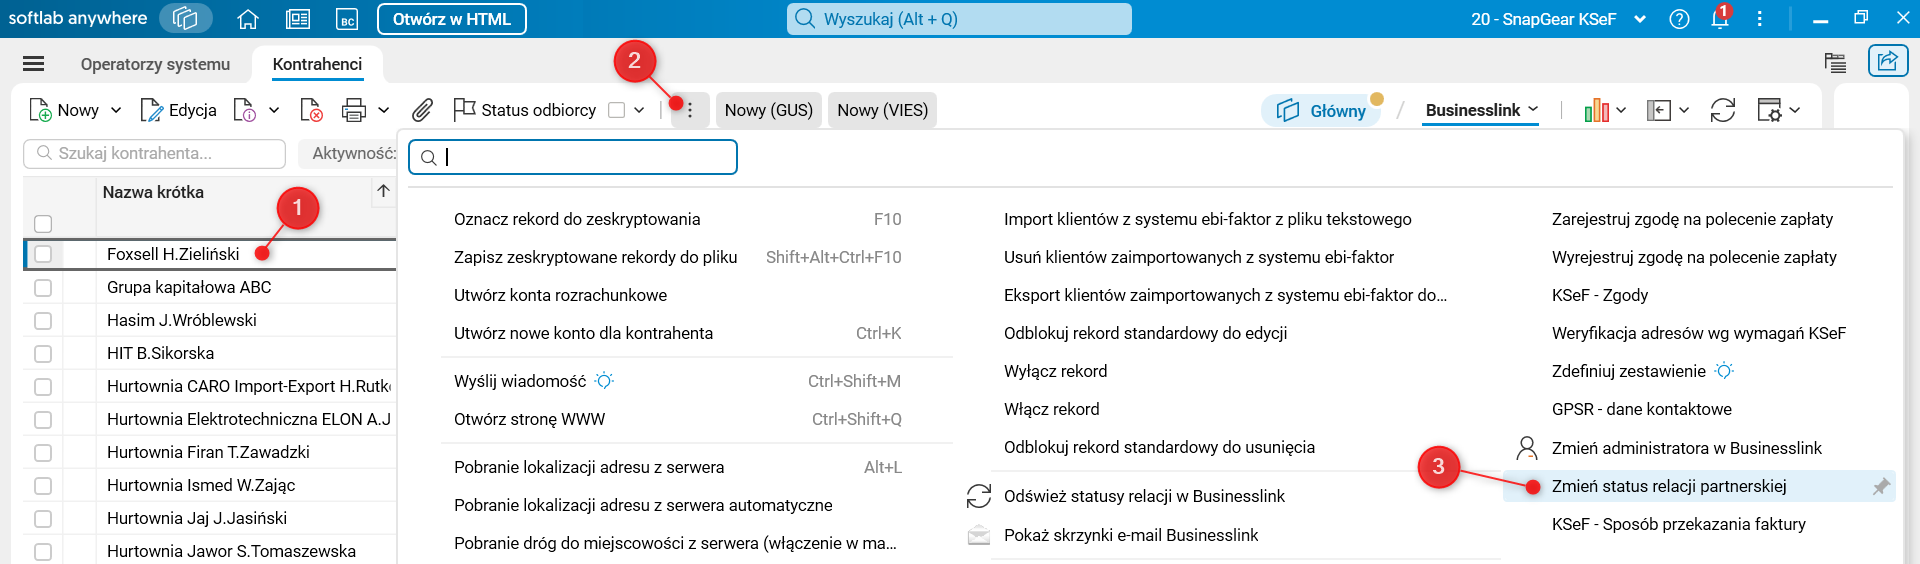Open the 20 - SnapGear KSeF company dropdown
The height and width of the screenshot is (564, 1920).
click(1558, 19)
